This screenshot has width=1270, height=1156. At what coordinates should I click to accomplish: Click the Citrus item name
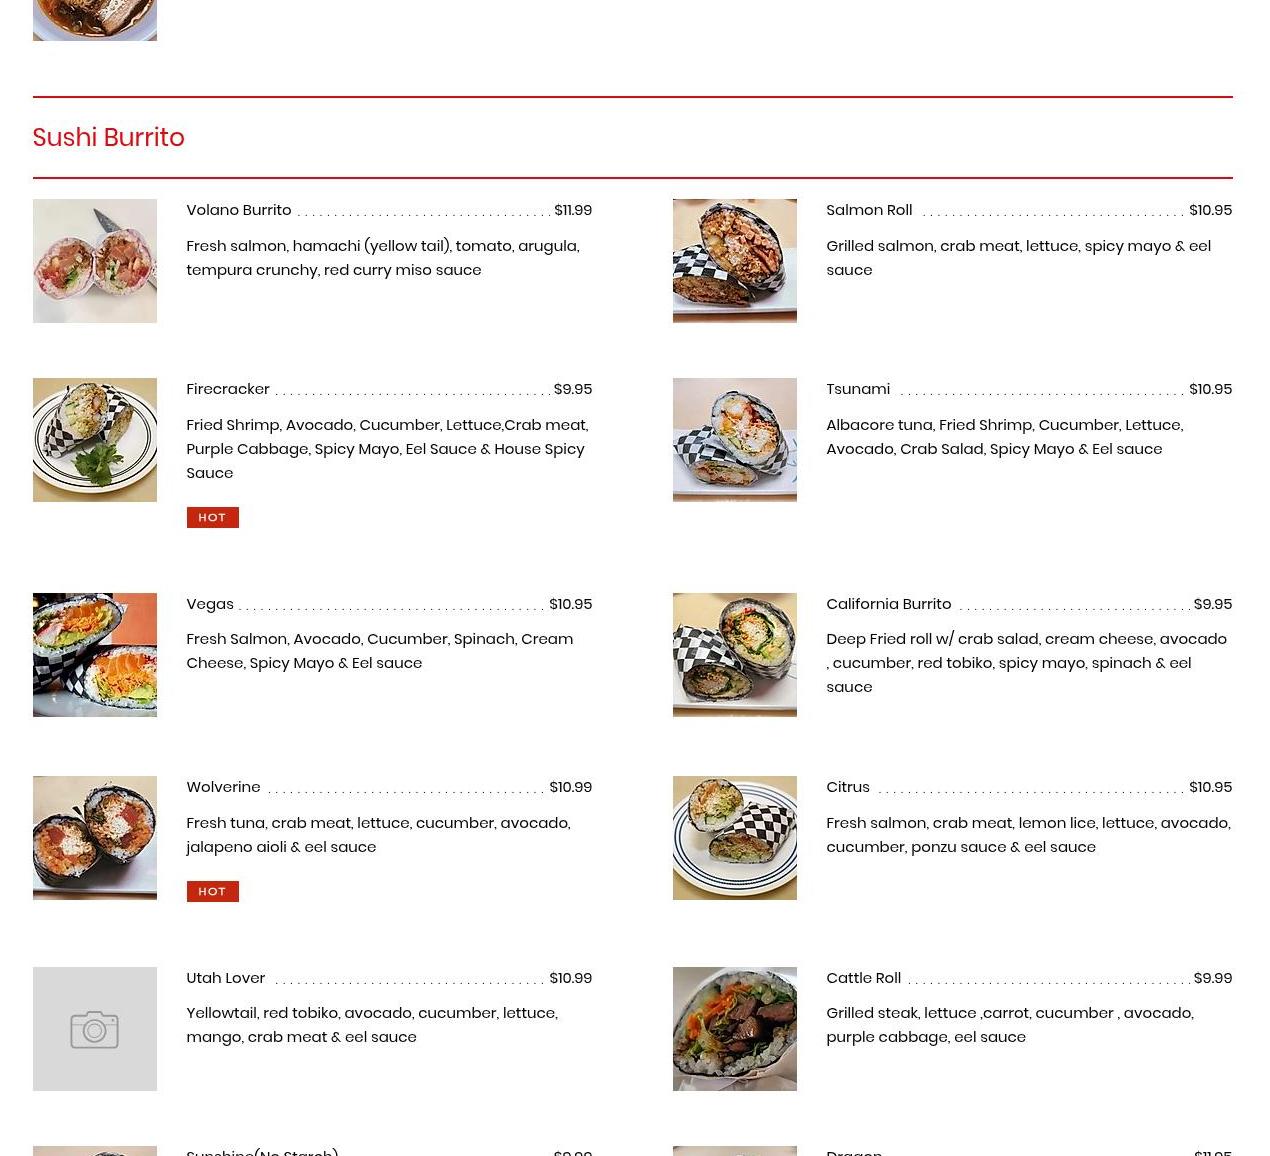tap(848, 787)
